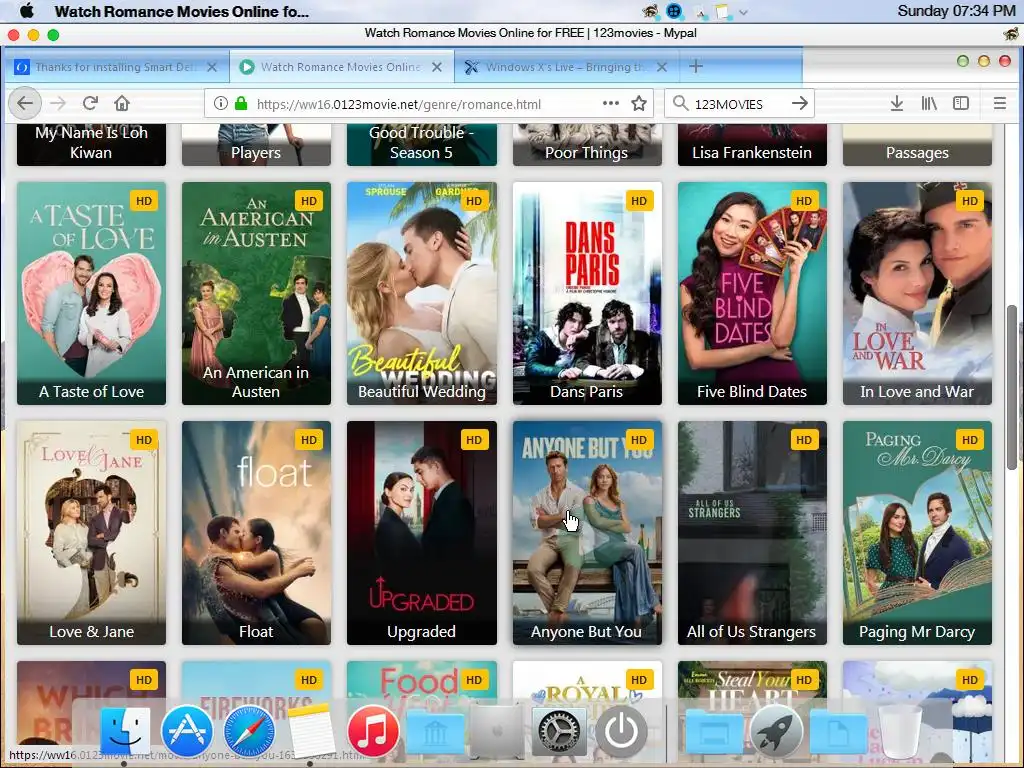Open Notes app in the dock
The image size is (1024, 768).
point(311,731)
